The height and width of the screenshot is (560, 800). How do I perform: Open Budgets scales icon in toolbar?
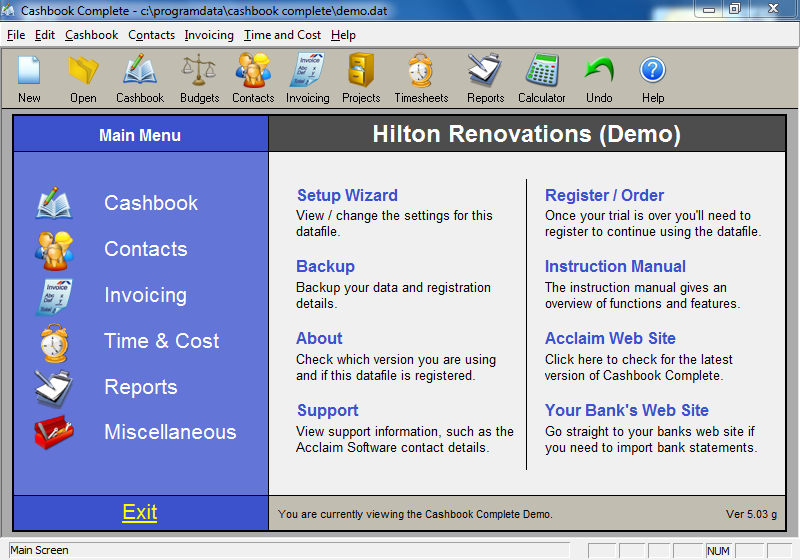199,71
